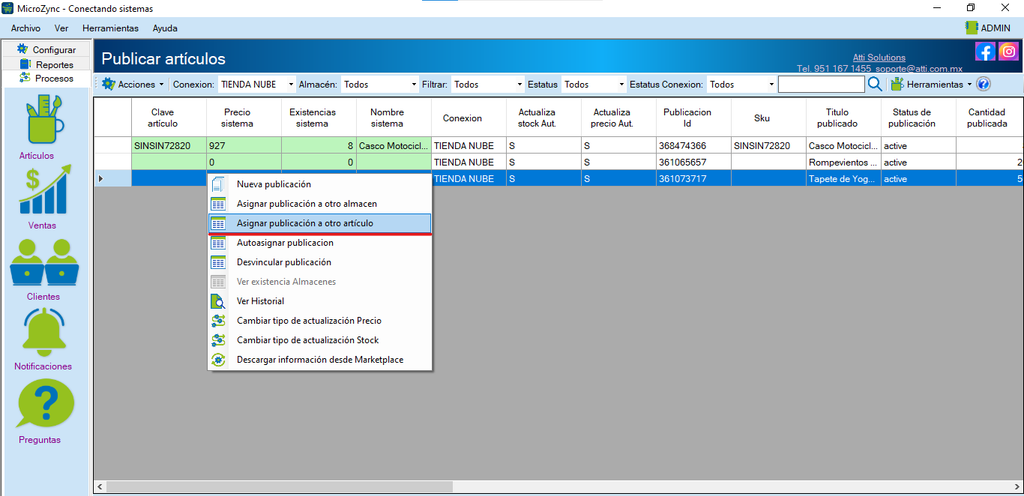Click the horizontal scrollbar thumb
The height and width of the screenshot is (496, 1024).
coord(279,487)
